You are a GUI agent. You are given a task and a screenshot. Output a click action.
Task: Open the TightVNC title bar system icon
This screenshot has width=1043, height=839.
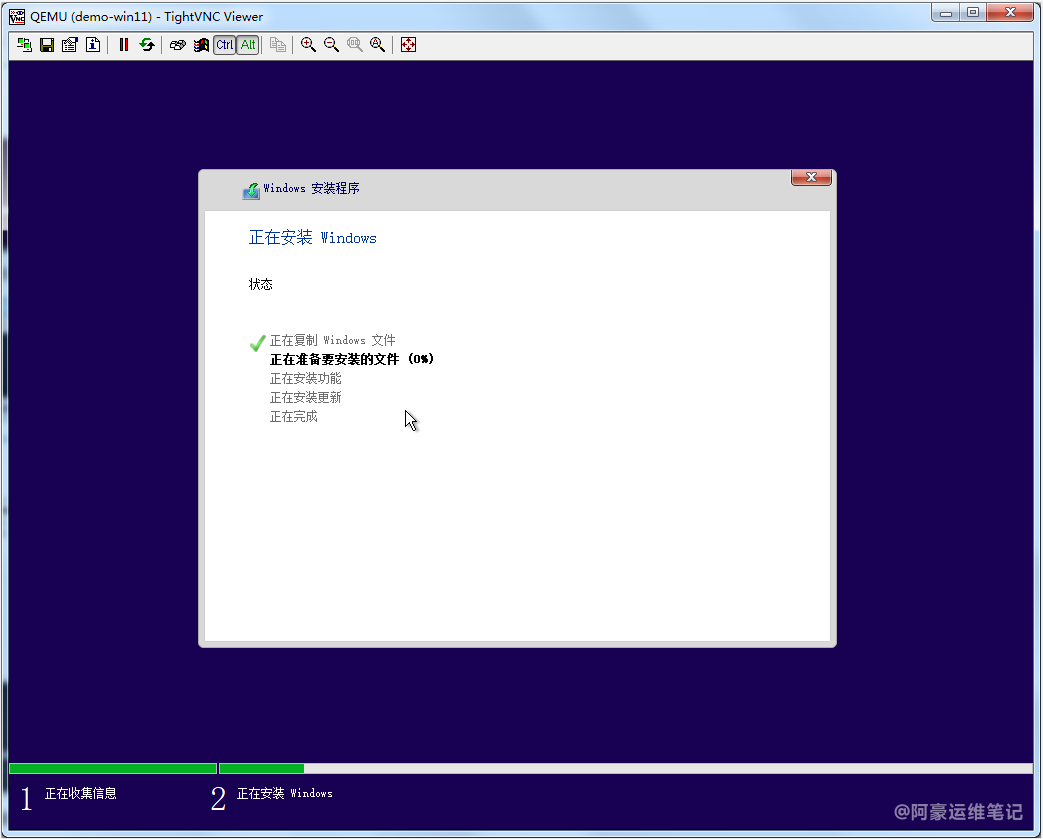[x=17, y=16]
